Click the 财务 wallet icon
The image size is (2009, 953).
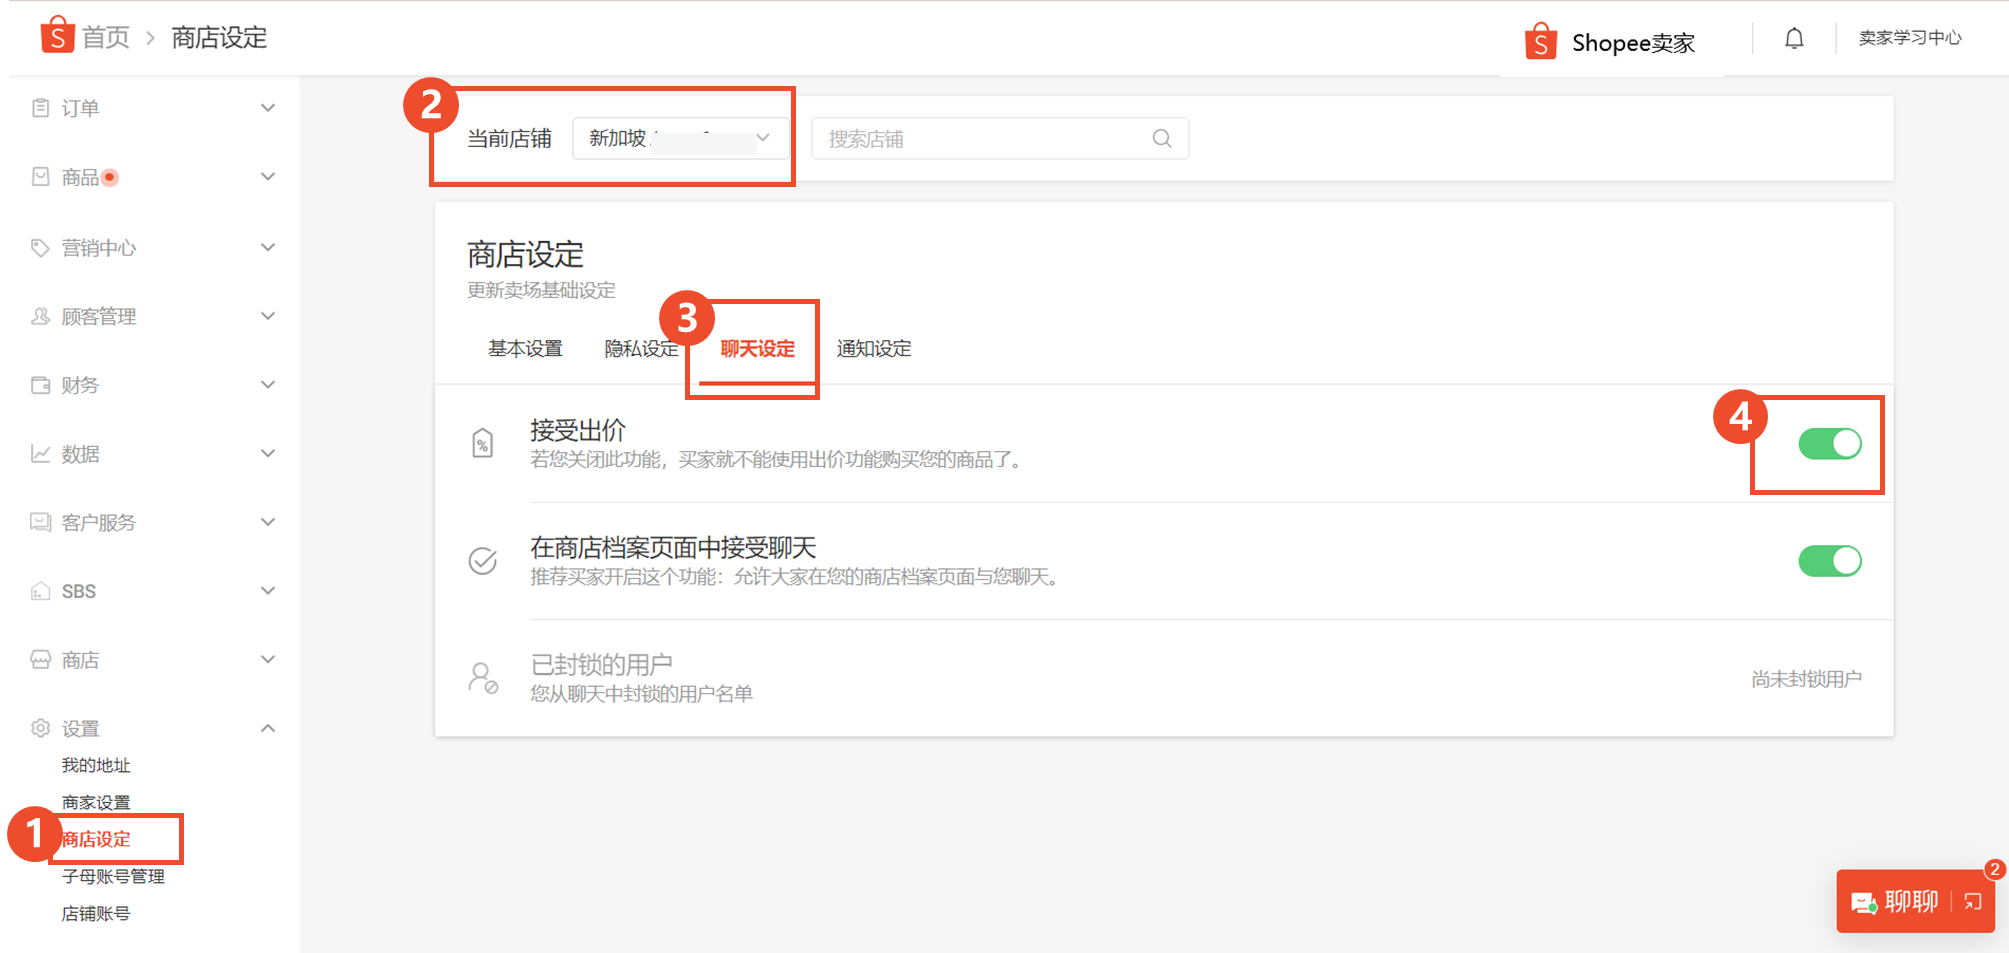coord(40,385)
